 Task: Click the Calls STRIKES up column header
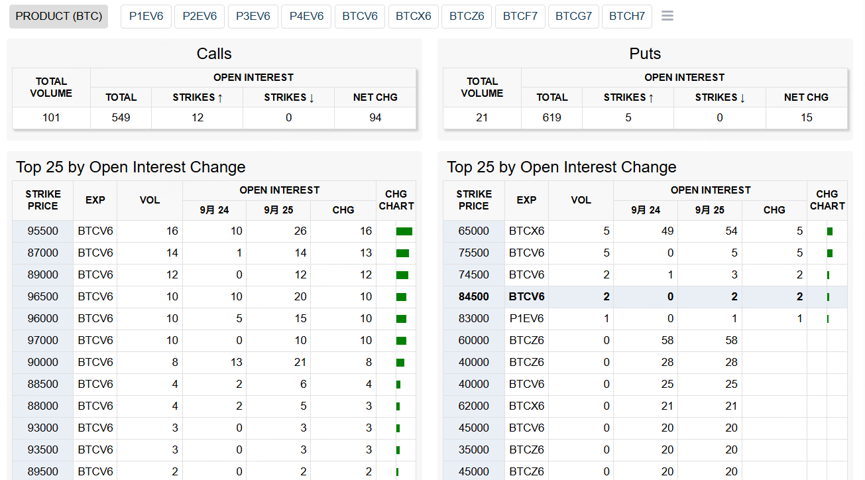[197, 97]
